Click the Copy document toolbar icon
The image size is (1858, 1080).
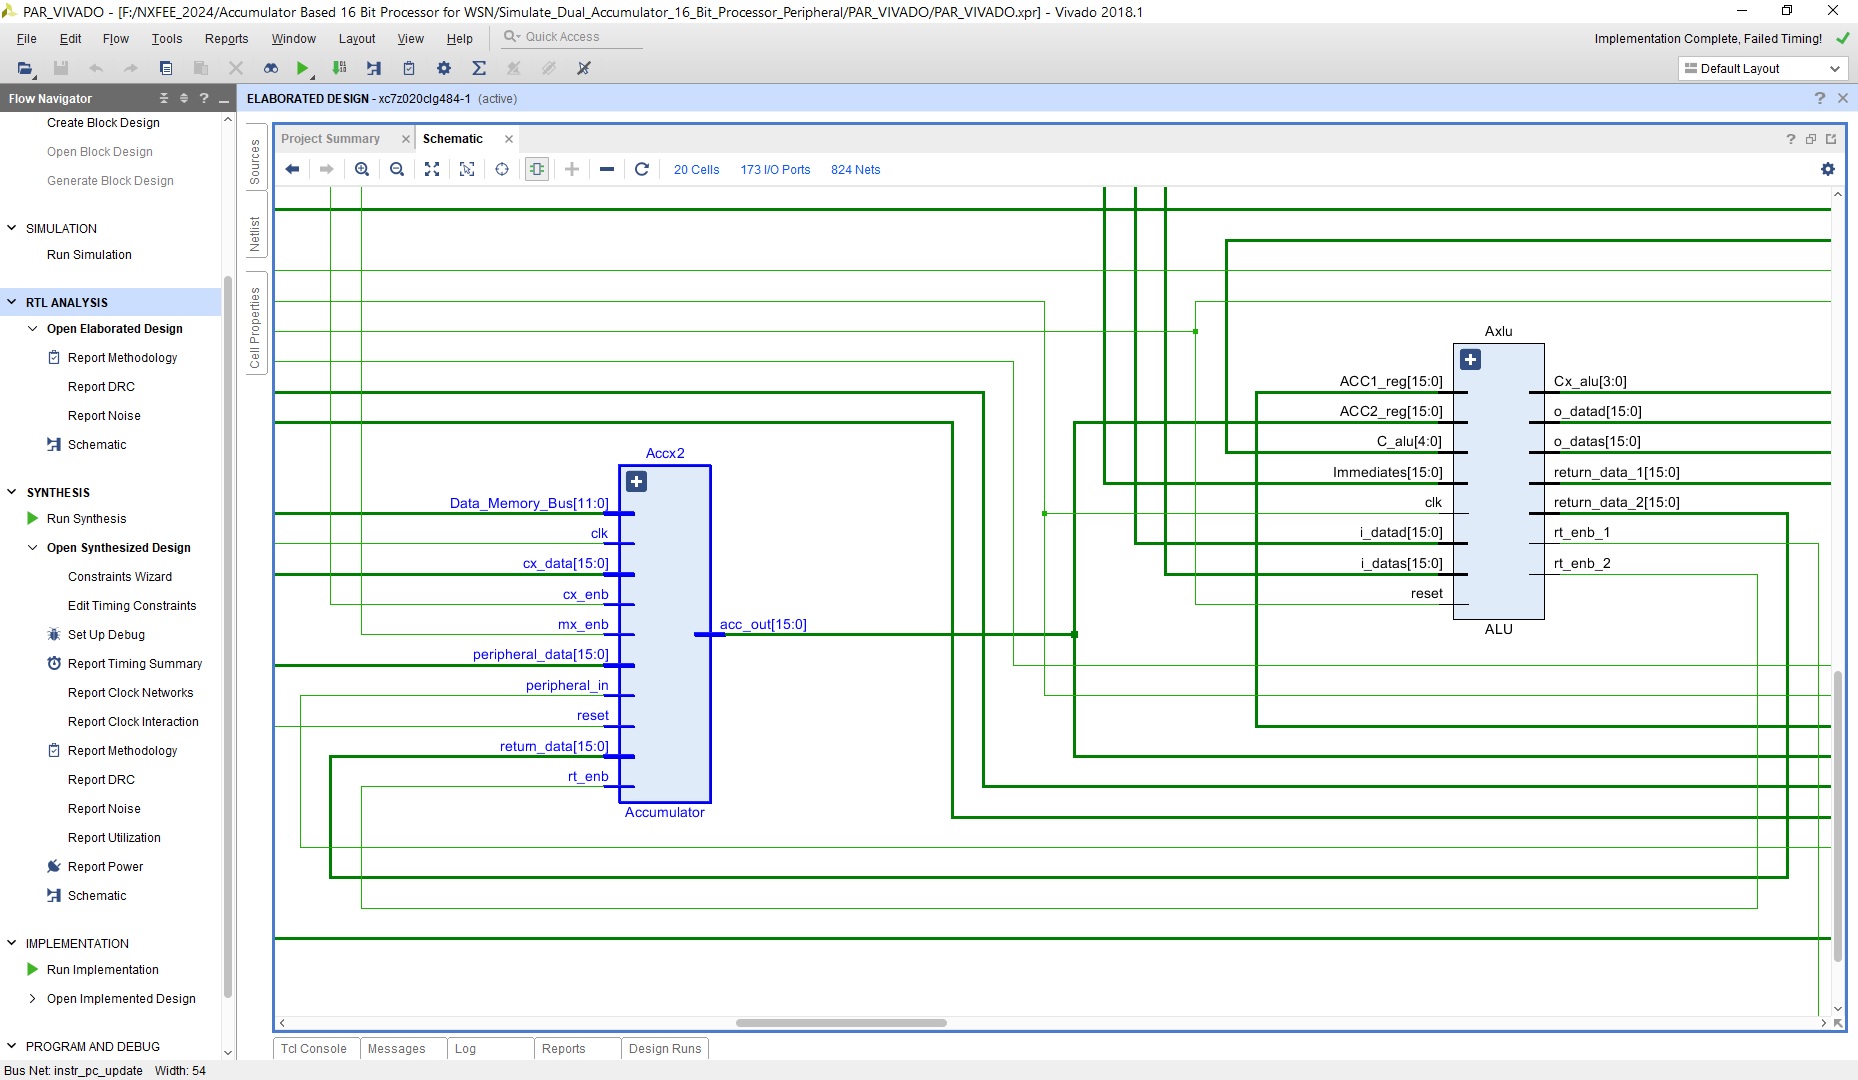pos(166,68)
